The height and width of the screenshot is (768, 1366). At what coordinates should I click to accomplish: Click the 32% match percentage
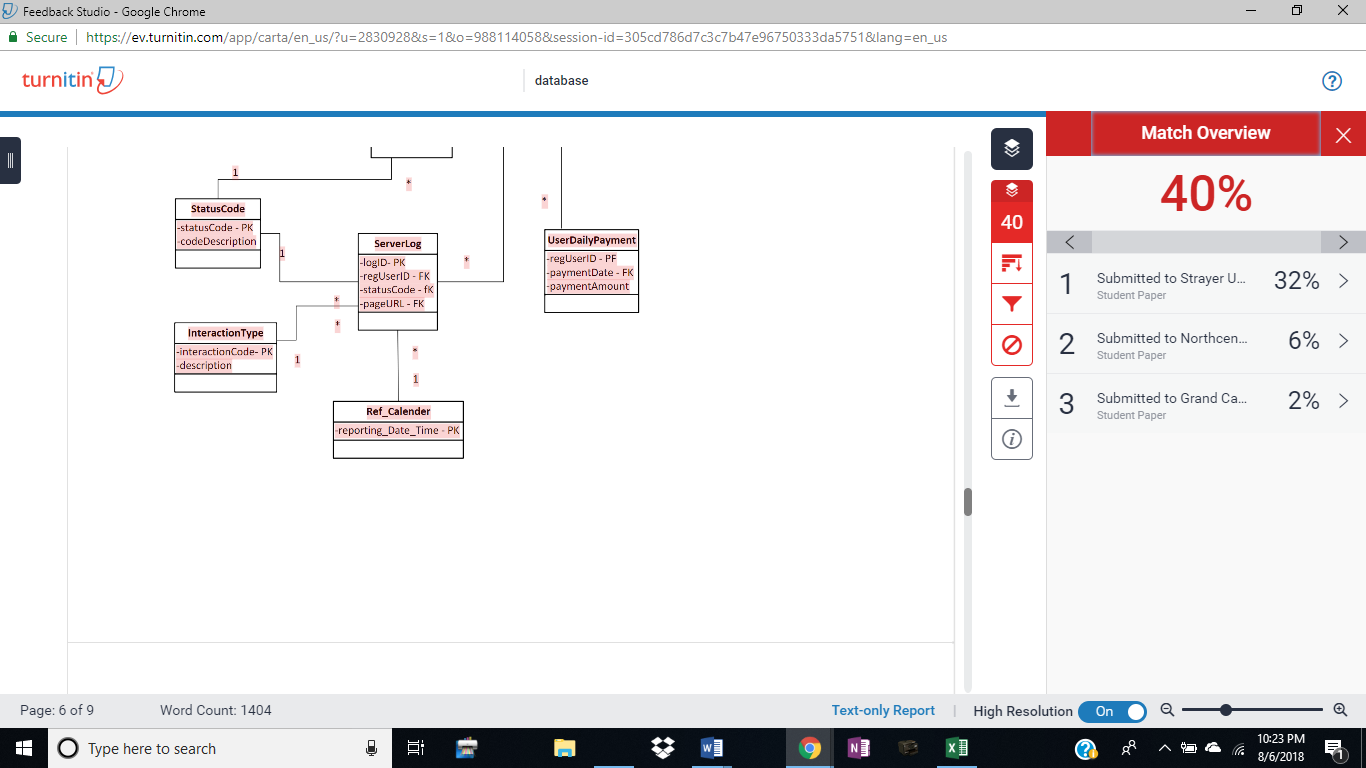click(x=1297, y=281)
